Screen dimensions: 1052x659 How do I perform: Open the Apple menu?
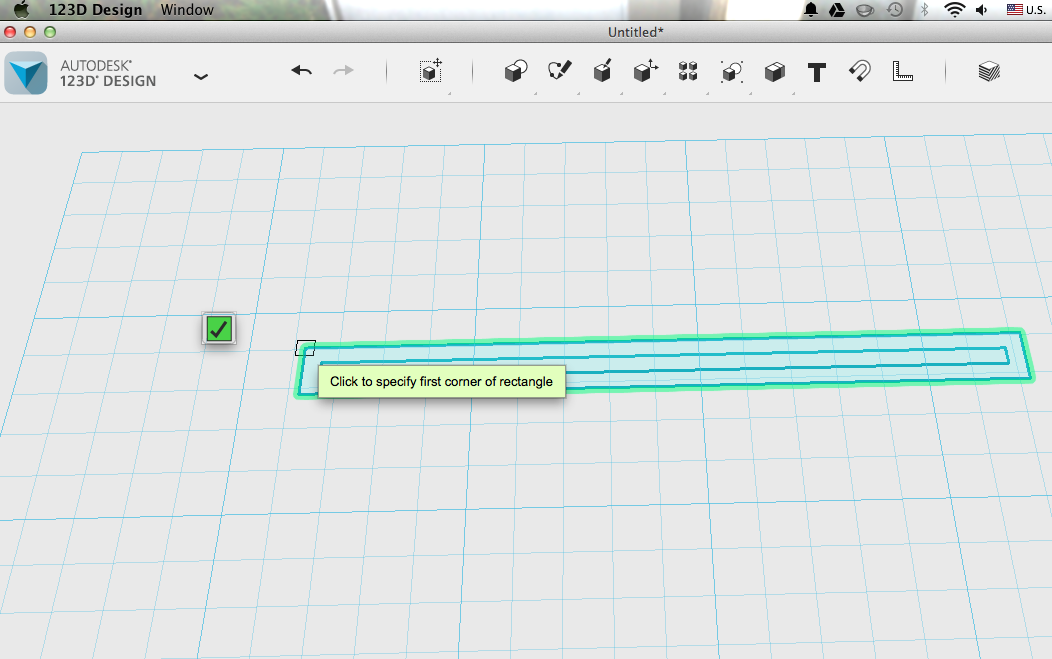coord(21,9)
